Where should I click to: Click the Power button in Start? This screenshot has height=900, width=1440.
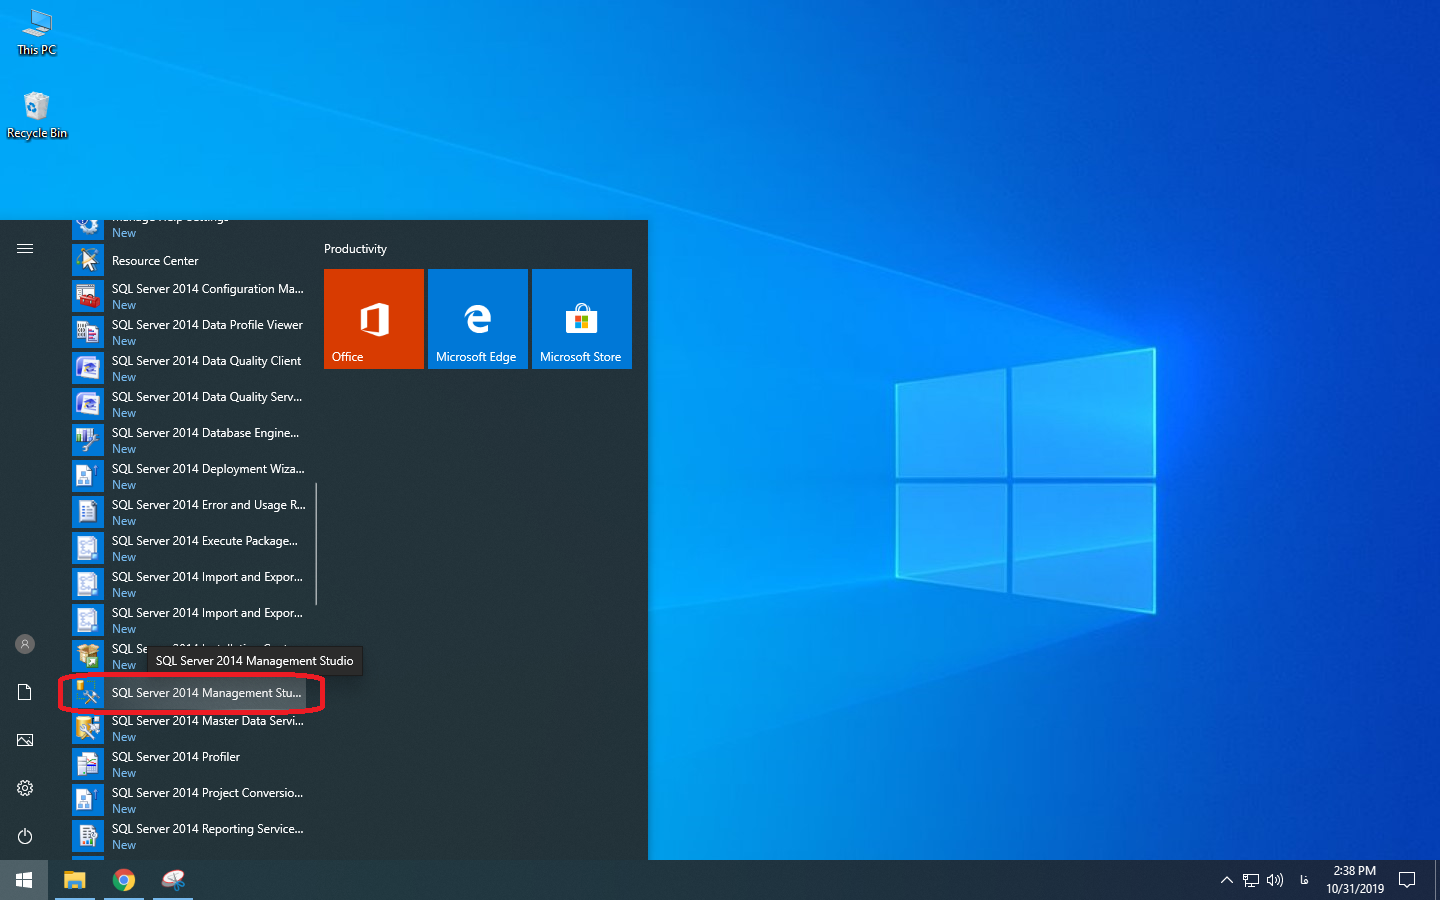pyautogui.click(x=25, y=836)
